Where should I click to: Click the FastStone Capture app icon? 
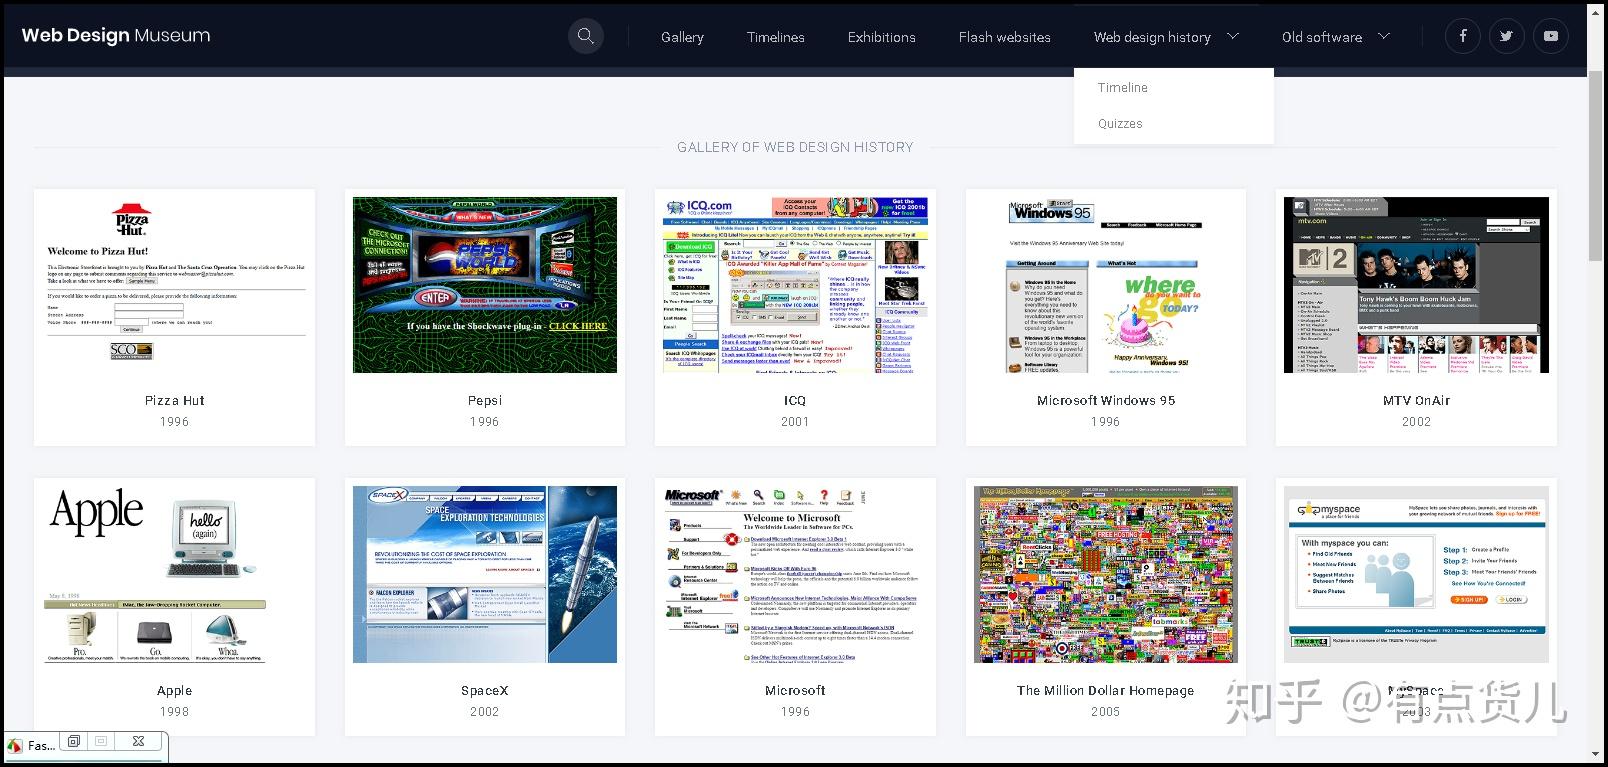[x=15, y=745]
